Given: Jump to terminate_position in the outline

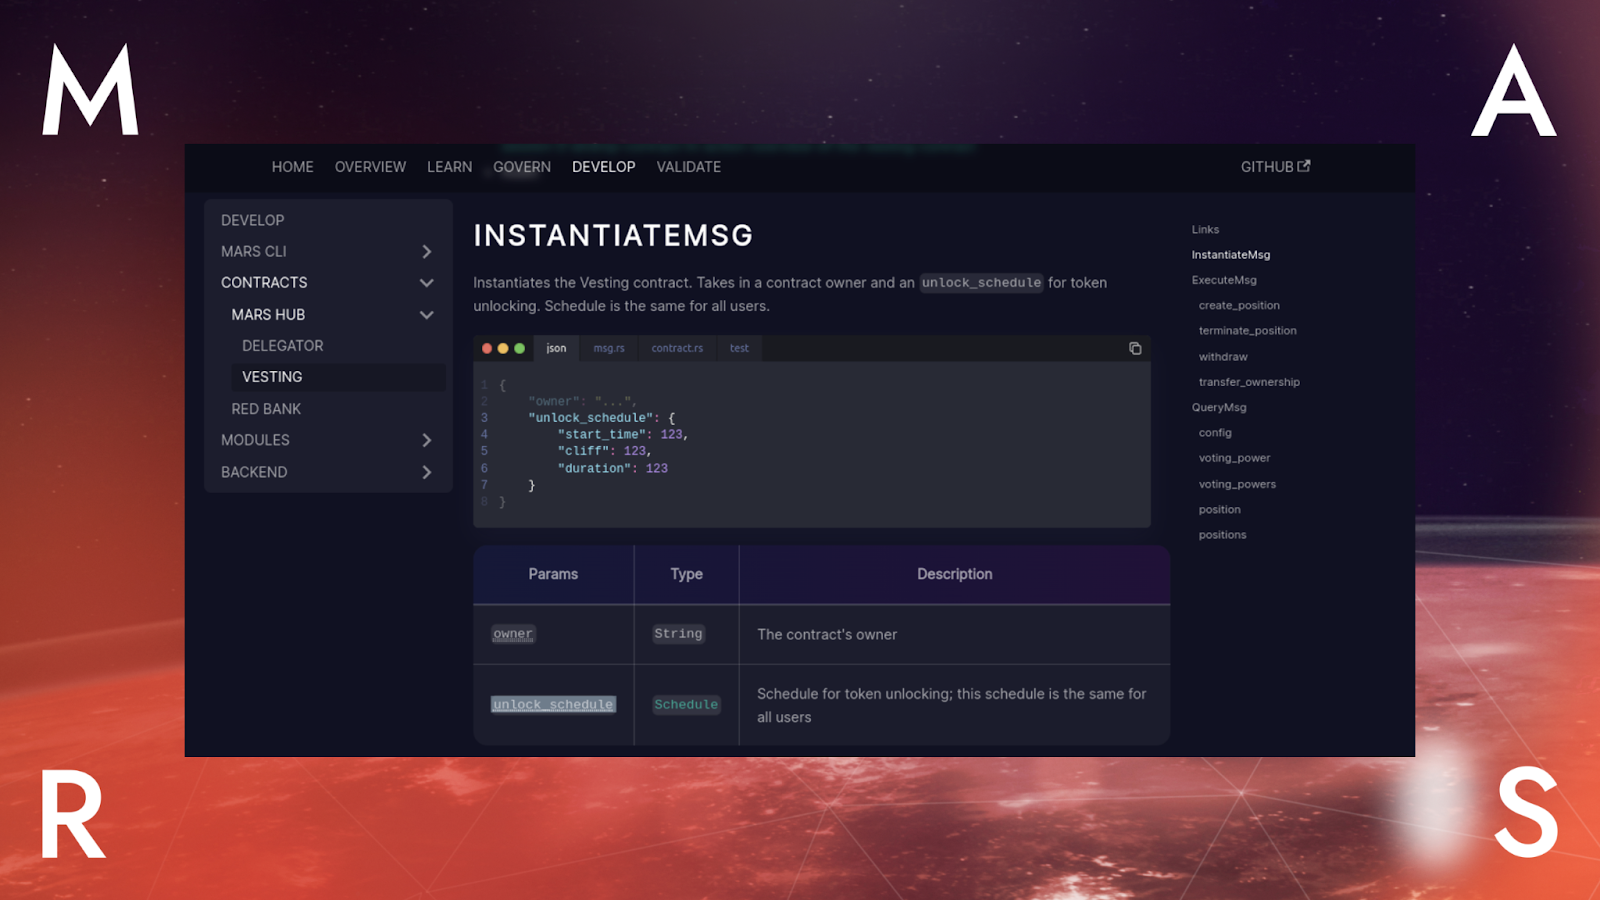Looking at the screenshot, I should coord(1247,331).
